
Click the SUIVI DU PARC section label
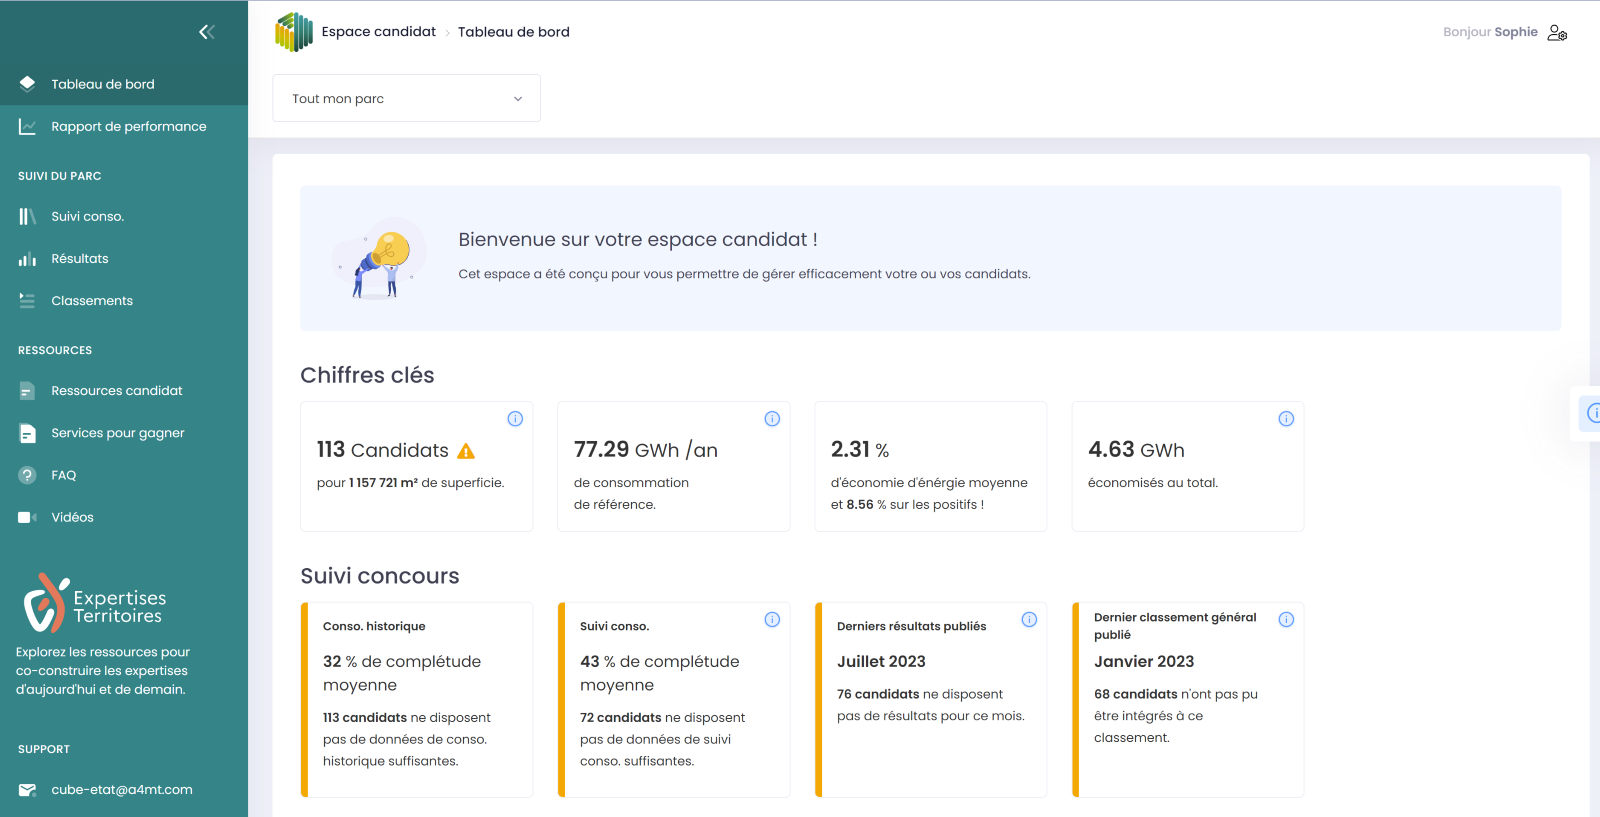pos(60,176)
